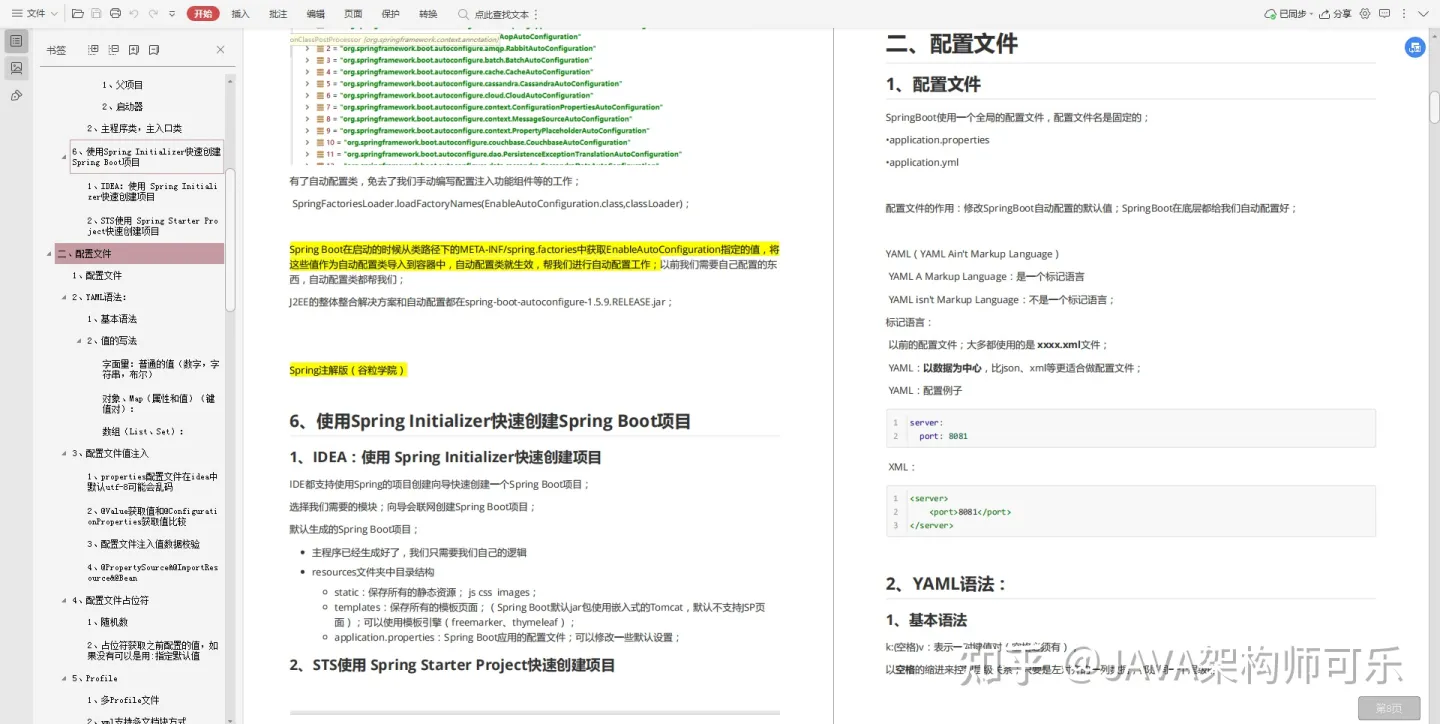Select bookmark 1、多Profile文件

point(123,700)
